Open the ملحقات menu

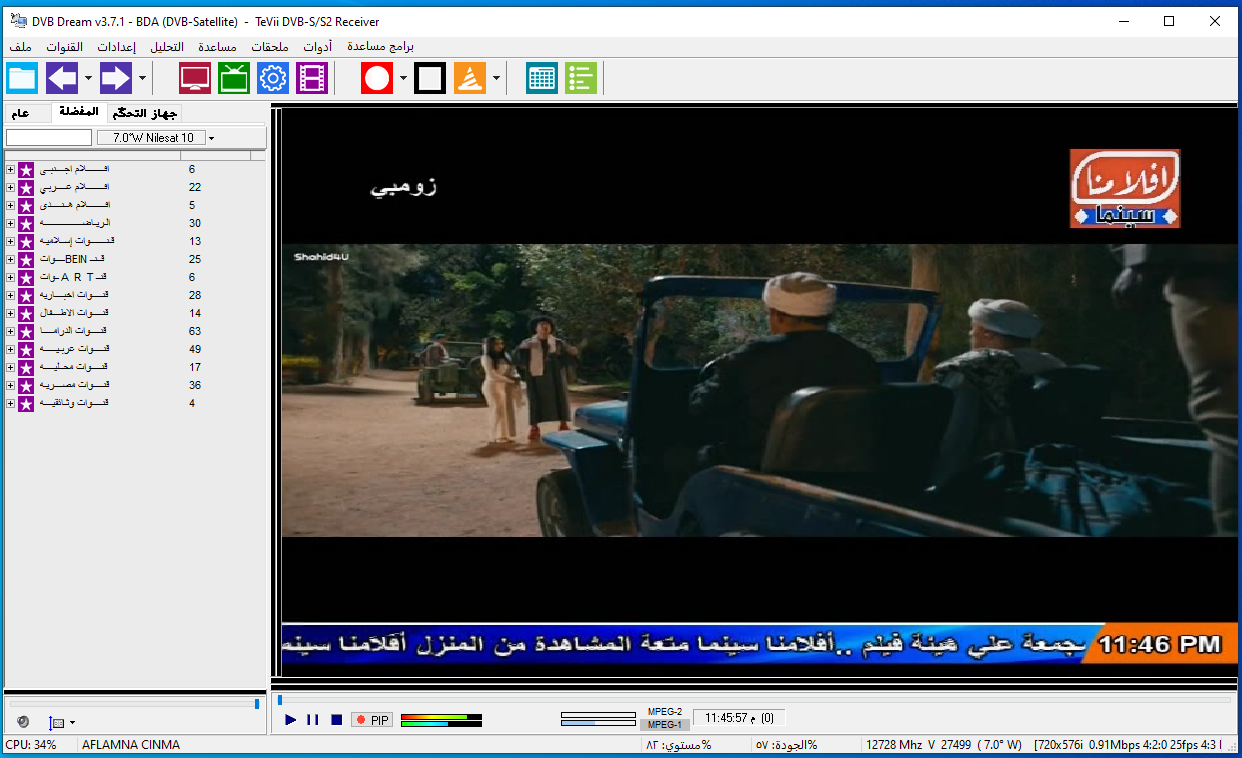pyautogui.click(x=270, y=47)
